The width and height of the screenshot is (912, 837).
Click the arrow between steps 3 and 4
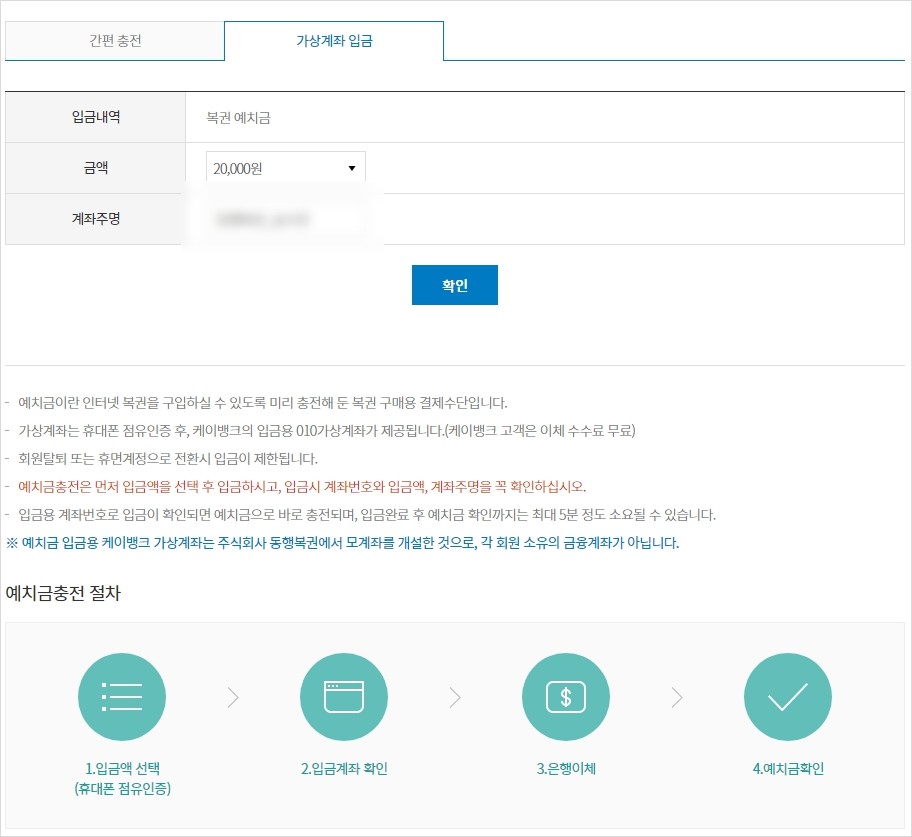(677, 697)
